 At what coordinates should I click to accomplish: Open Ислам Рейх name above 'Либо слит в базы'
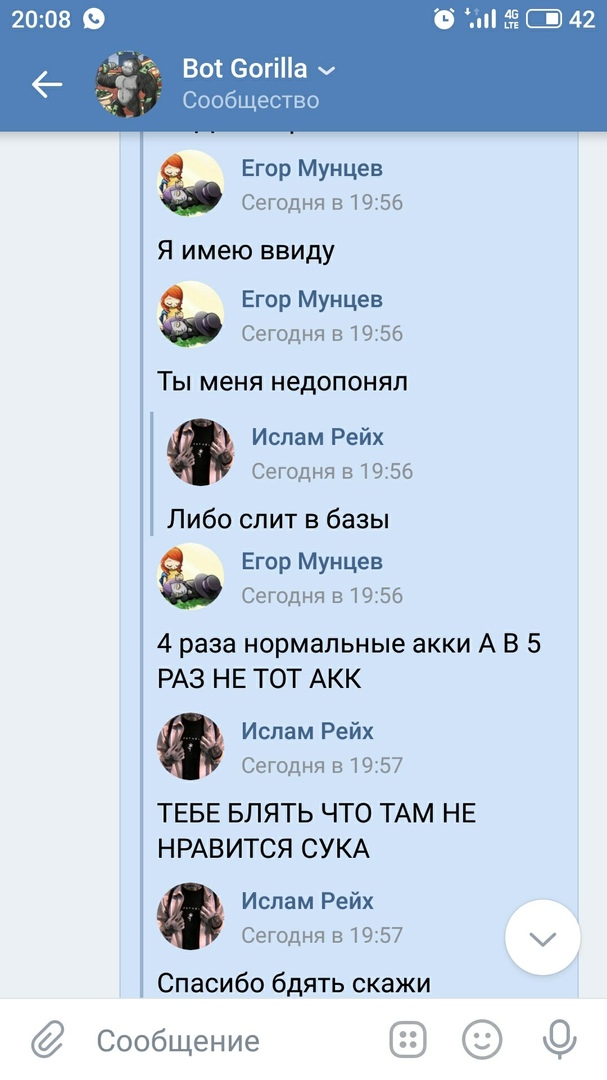click(x=317, y=437)
